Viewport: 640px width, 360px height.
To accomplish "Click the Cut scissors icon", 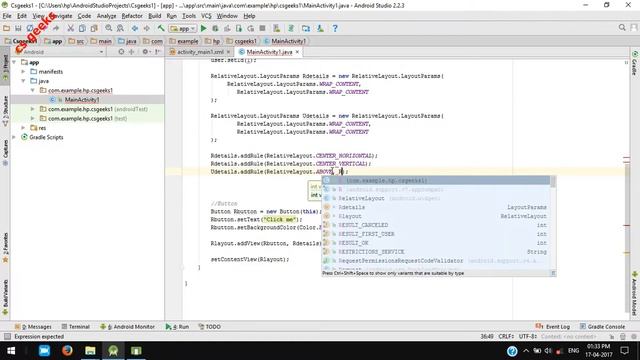I will tap(71, 28).
